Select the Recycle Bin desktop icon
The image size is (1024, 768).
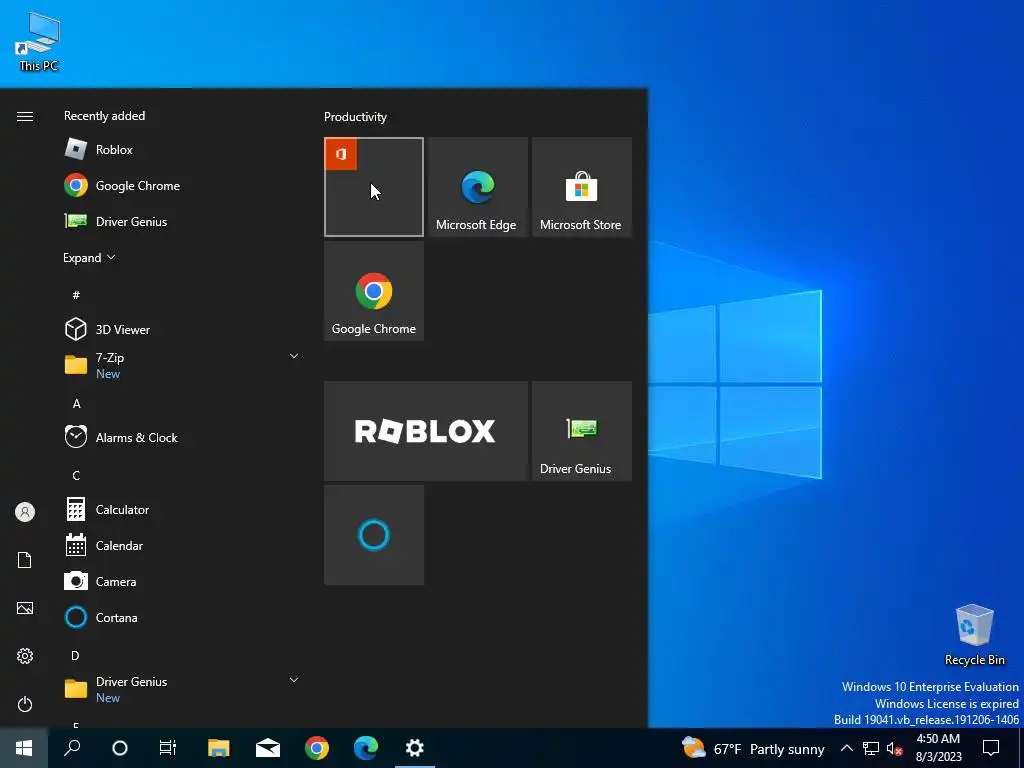(x=974, y=635)
